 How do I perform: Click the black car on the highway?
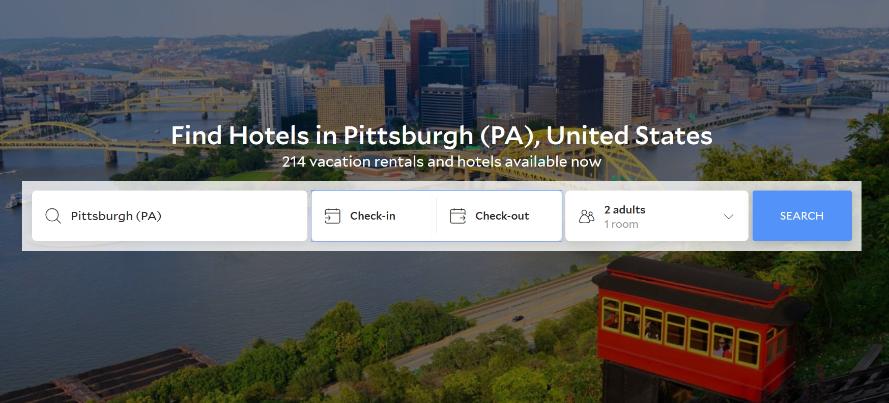pos(518,319)
